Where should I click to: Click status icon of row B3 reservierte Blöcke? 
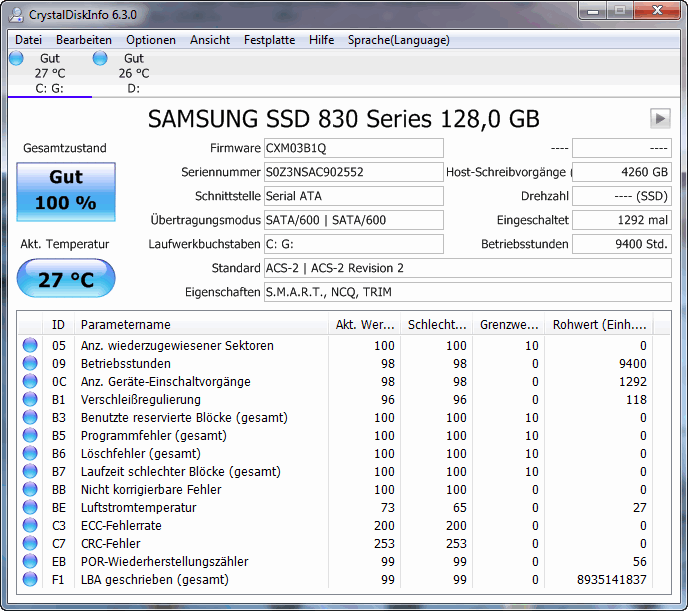point(30,417)
